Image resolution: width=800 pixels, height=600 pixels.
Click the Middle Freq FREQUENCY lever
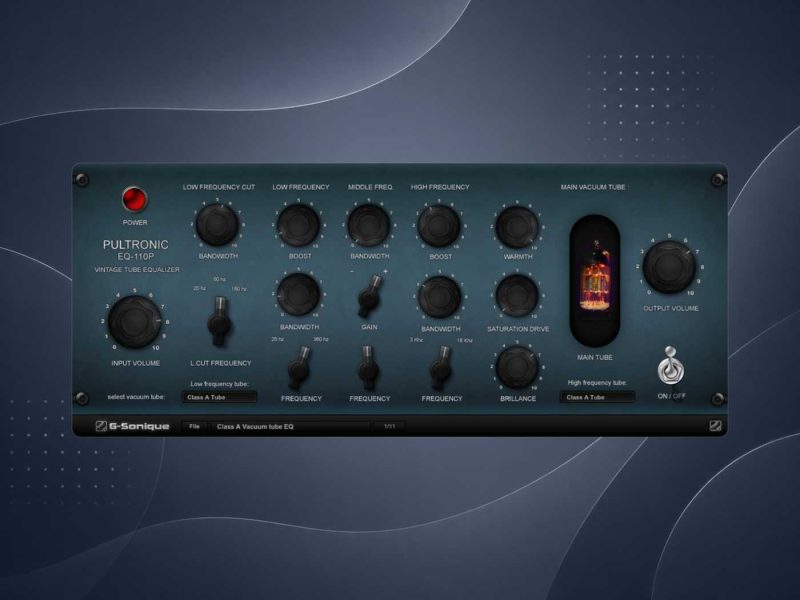click(368, 367)
